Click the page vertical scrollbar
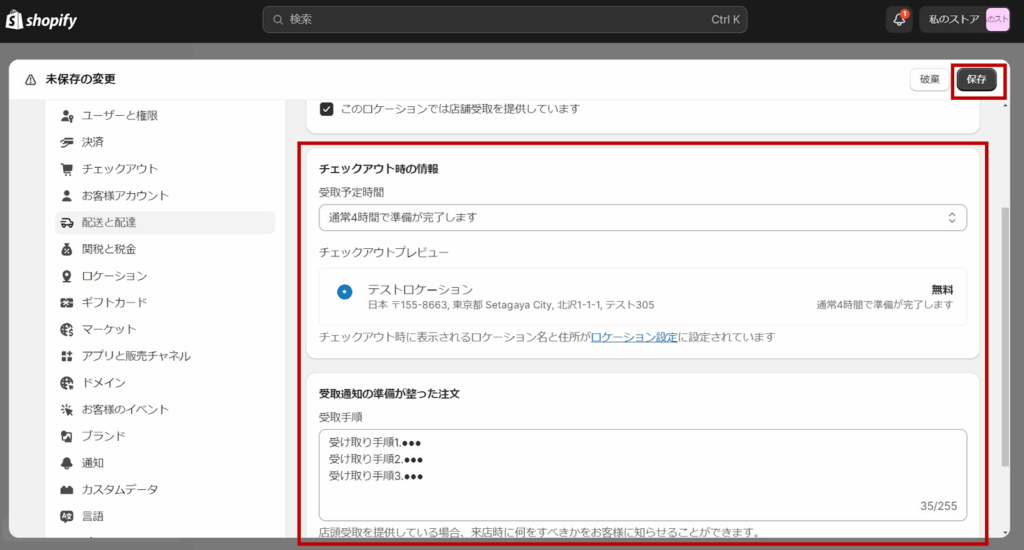The width and height of the screenshot is (1024, 550). pos(1005,337)
